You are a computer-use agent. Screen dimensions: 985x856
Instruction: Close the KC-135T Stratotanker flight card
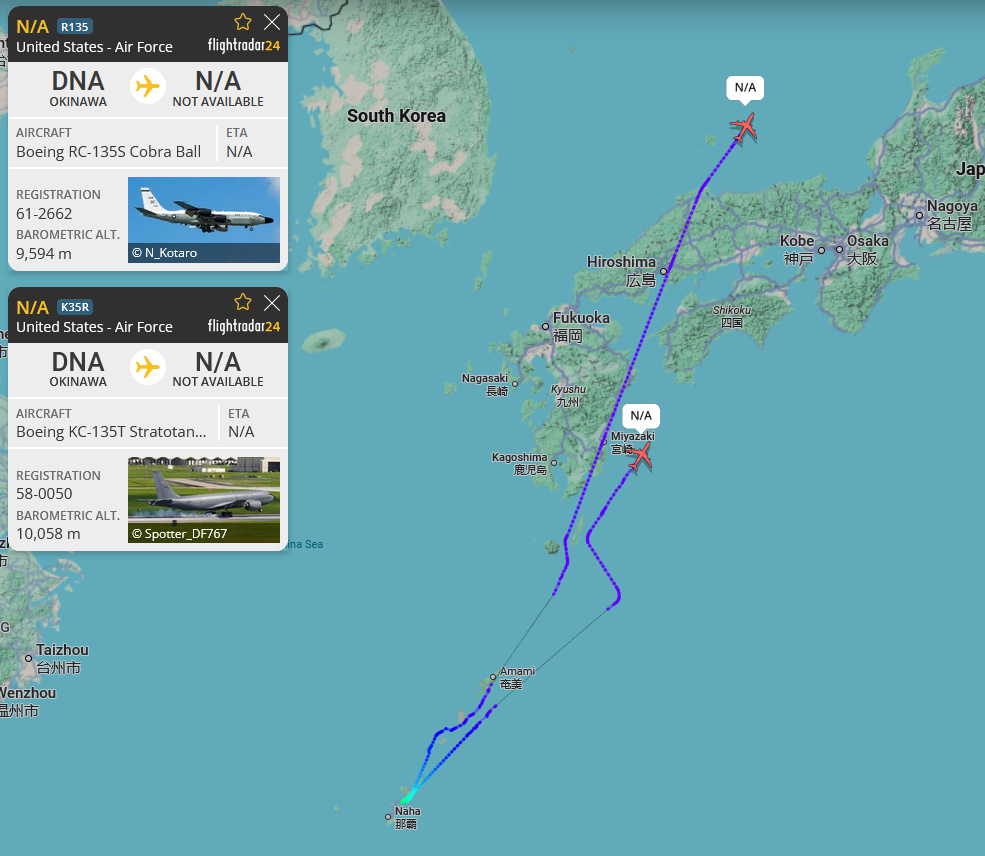click(x=272, y=303)
